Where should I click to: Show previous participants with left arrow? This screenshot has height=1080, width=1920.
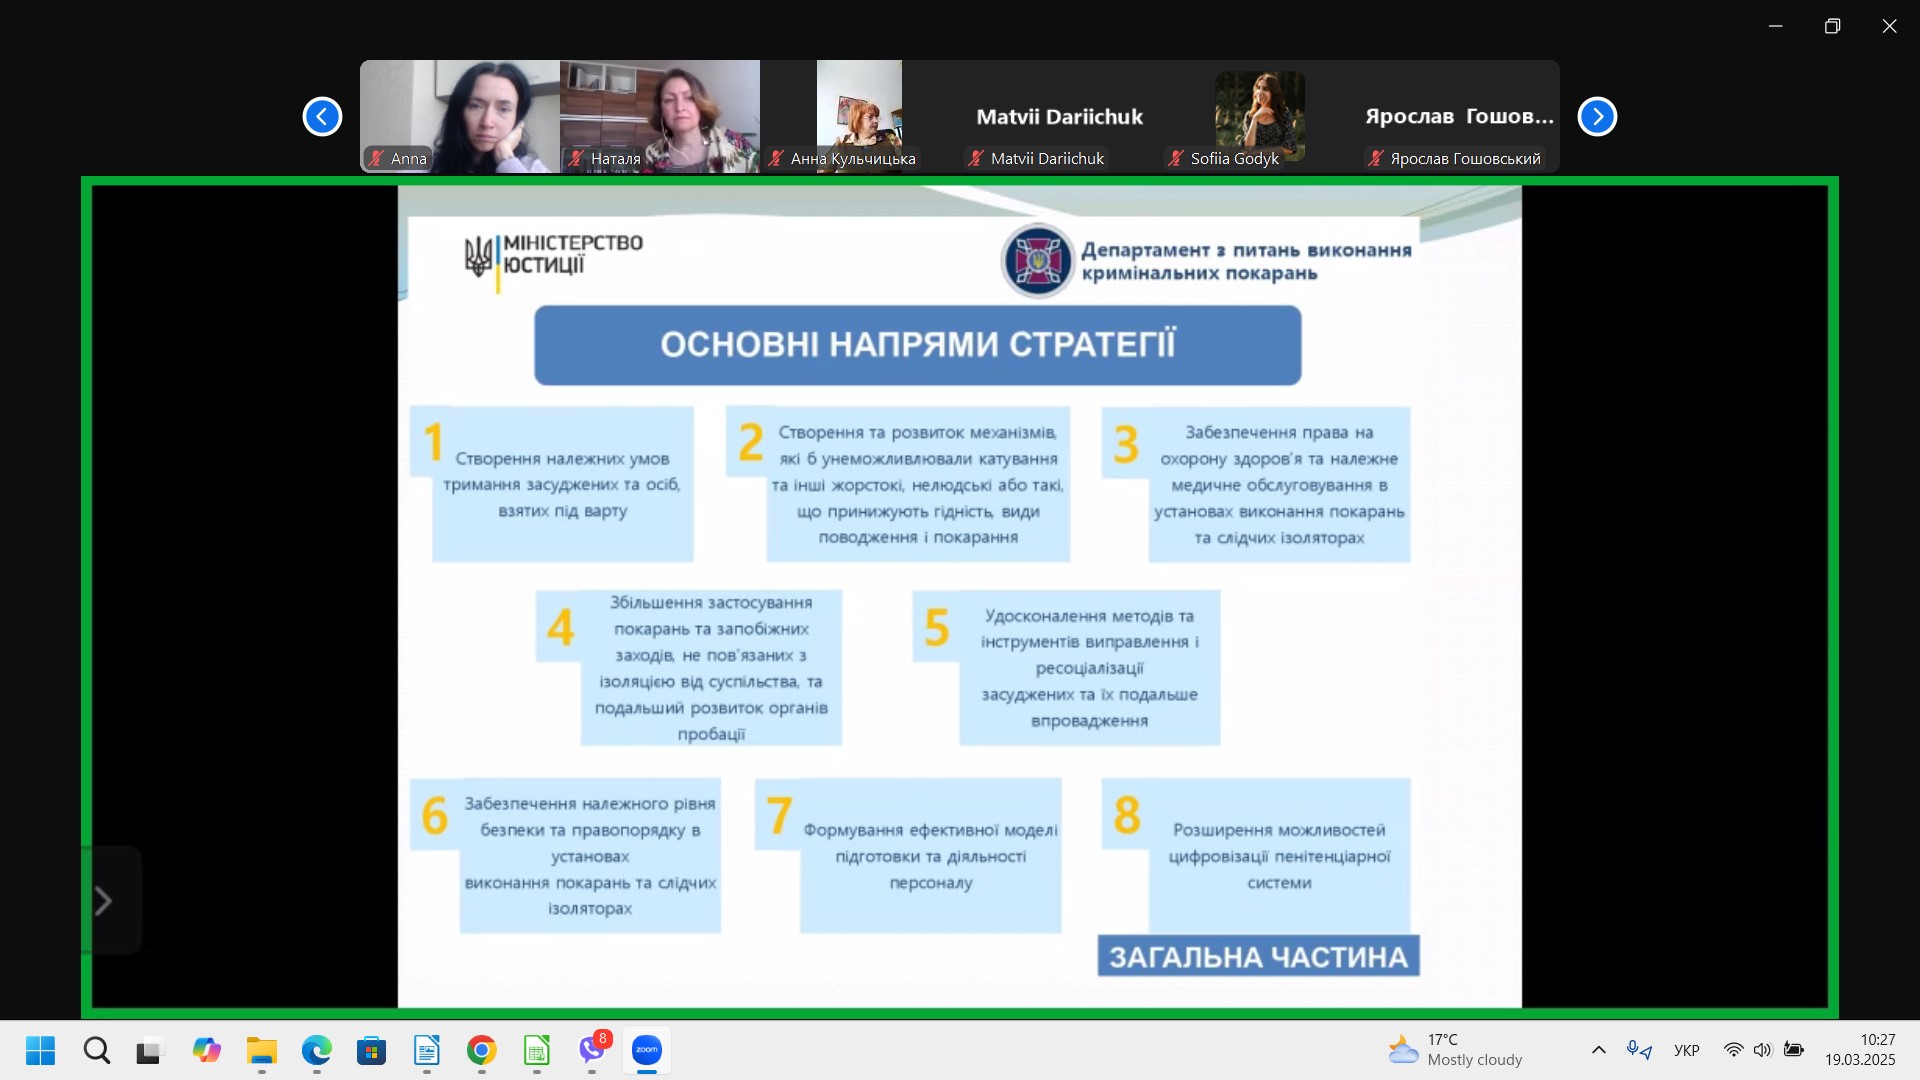coord(322,117)
